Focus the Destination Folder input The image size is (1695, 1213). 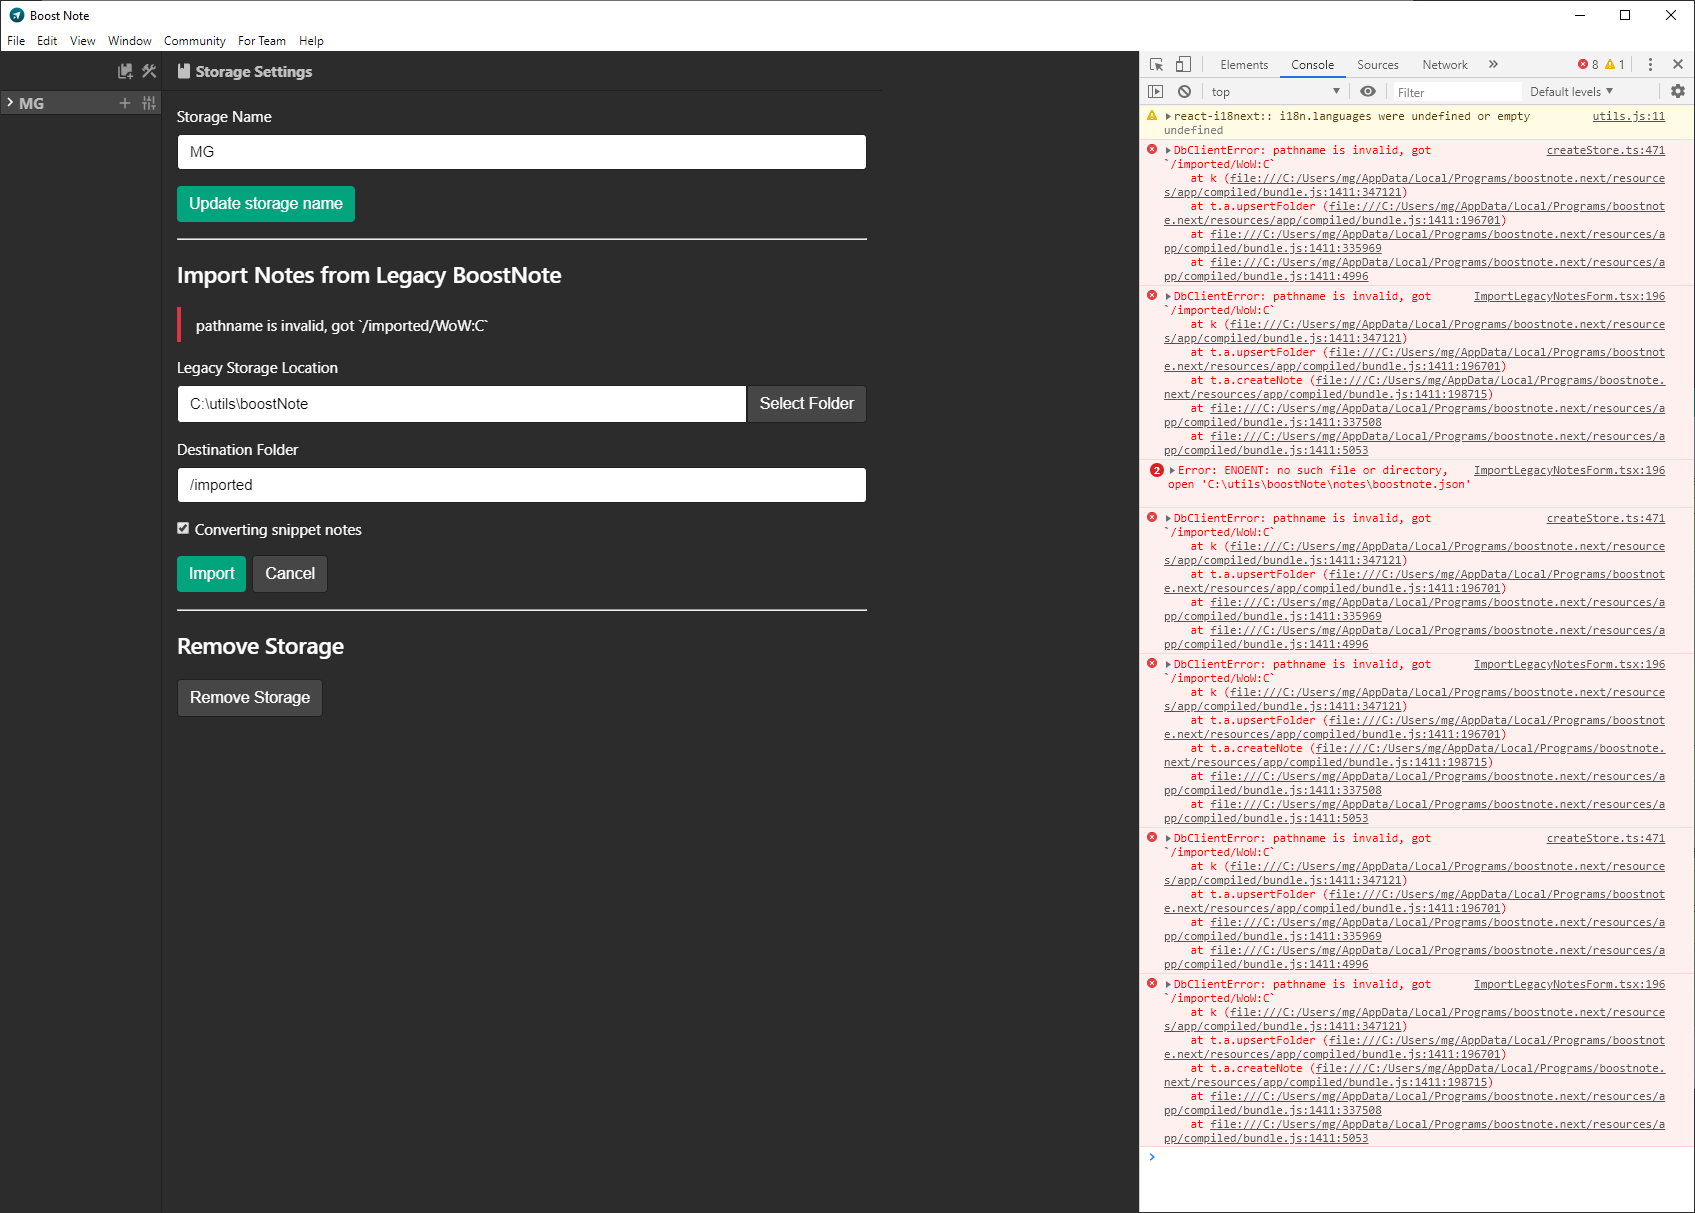pos(521,485)
